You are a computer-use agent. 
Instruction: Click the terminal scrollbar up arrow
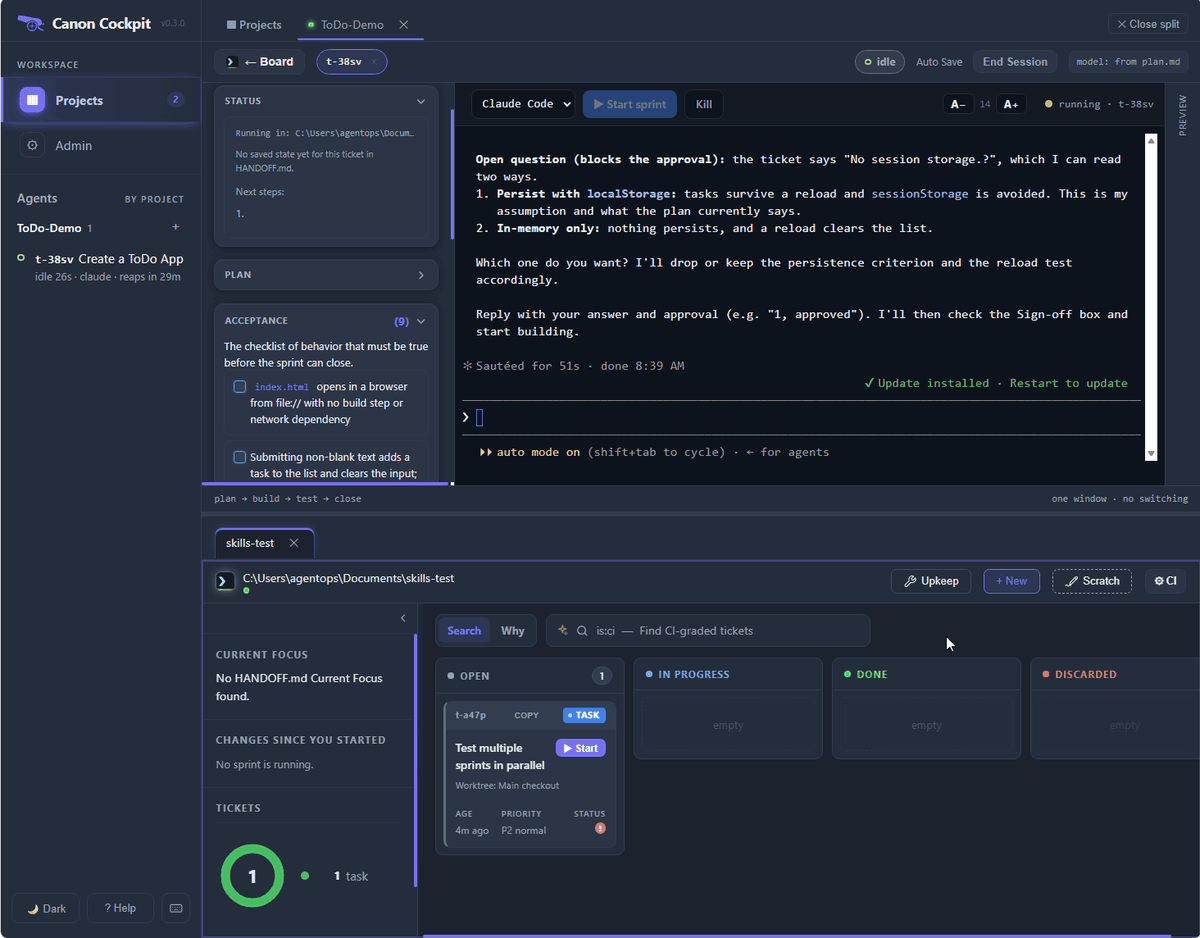point(1150,142)
